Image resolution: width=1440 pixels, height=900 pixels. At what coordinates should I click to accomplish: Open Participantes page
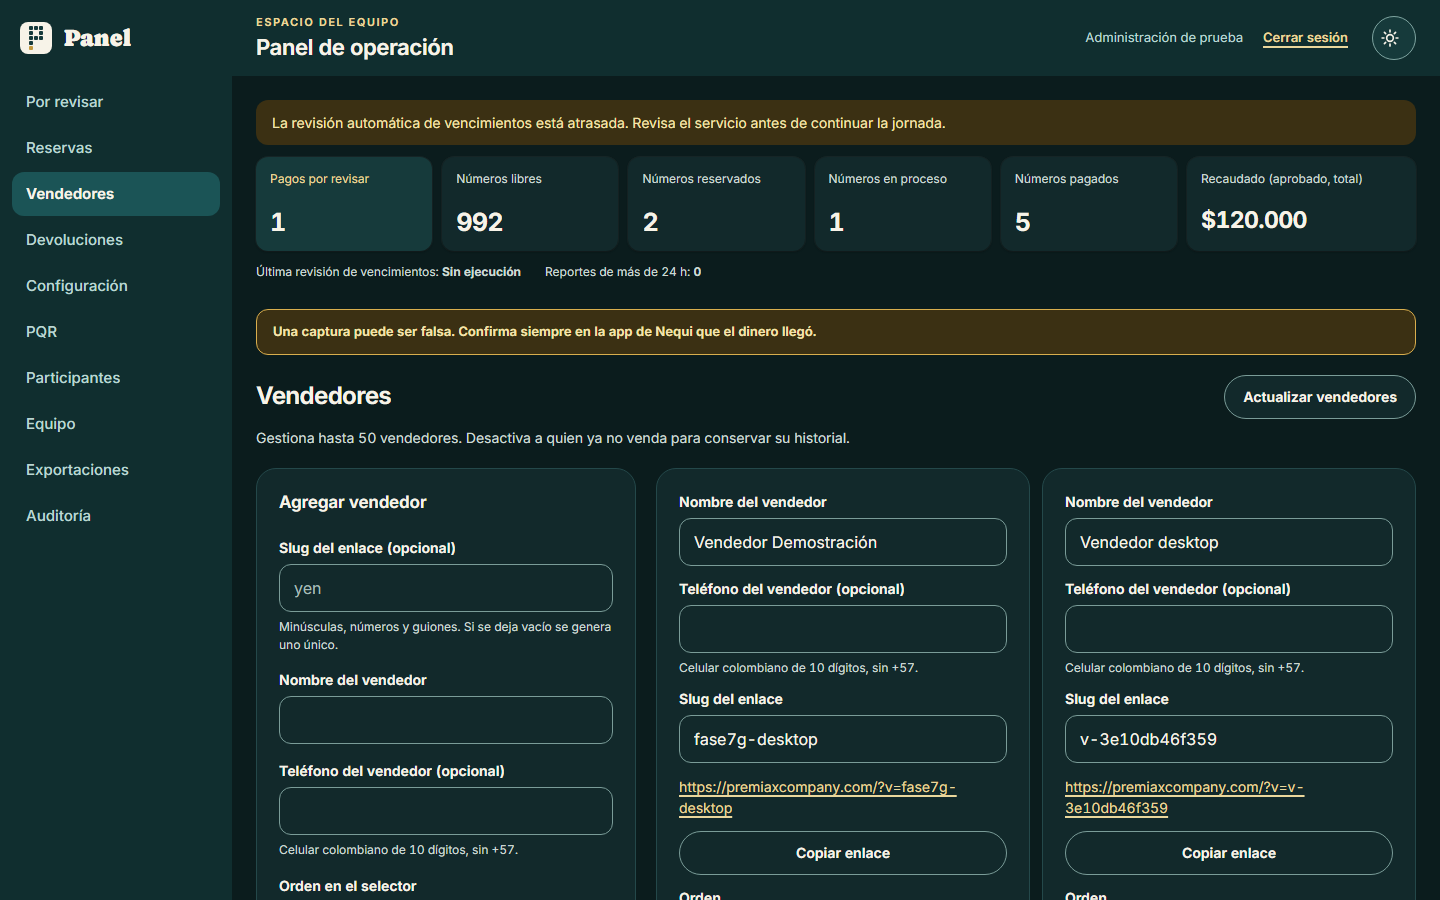coord(116,378)
